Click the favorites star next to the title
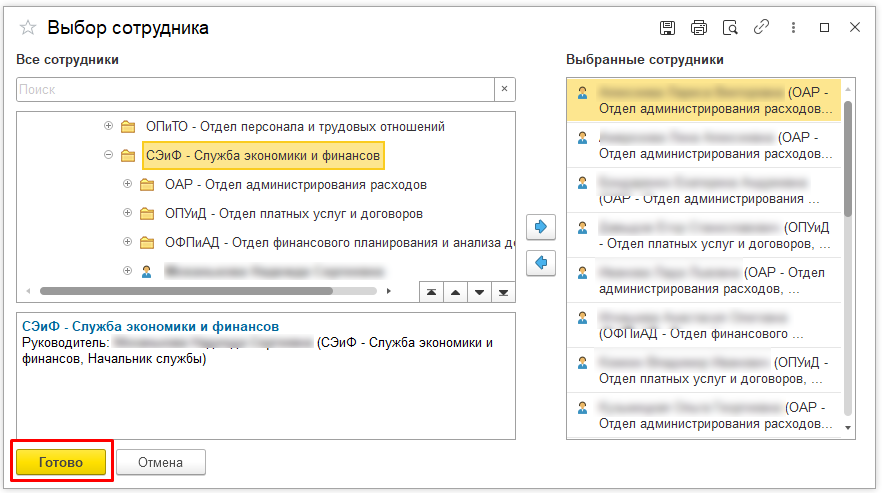882x493 pixels. click(29, 28)
